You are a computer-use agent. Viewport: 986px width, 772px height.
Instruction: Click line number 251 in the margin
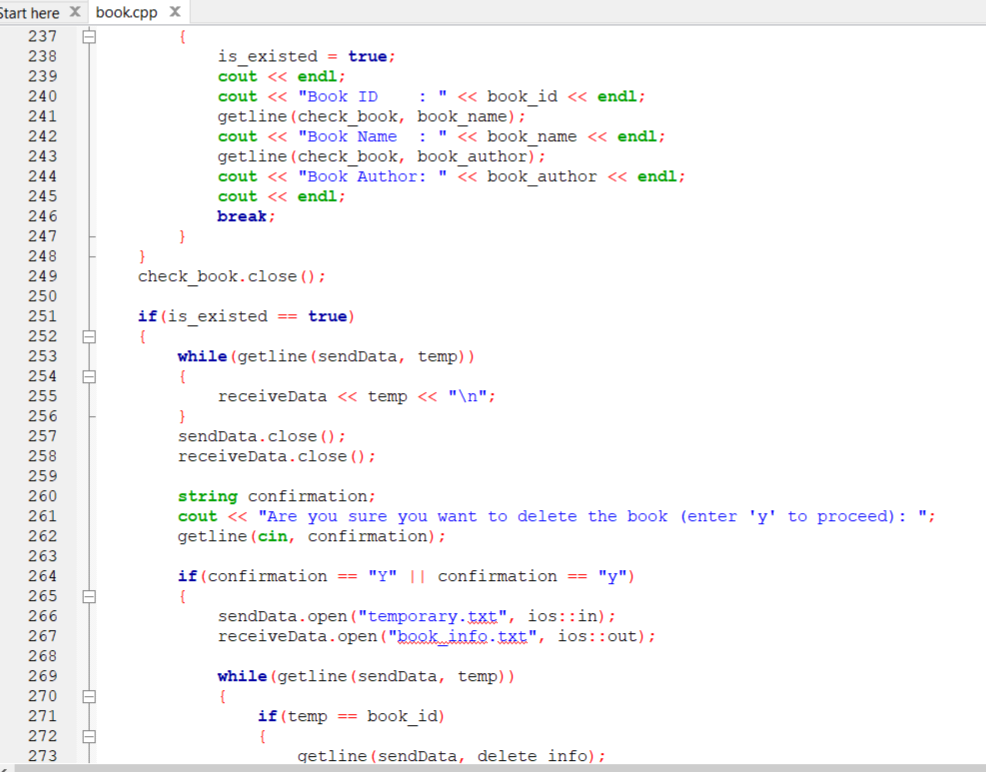[x=42, y=316]
